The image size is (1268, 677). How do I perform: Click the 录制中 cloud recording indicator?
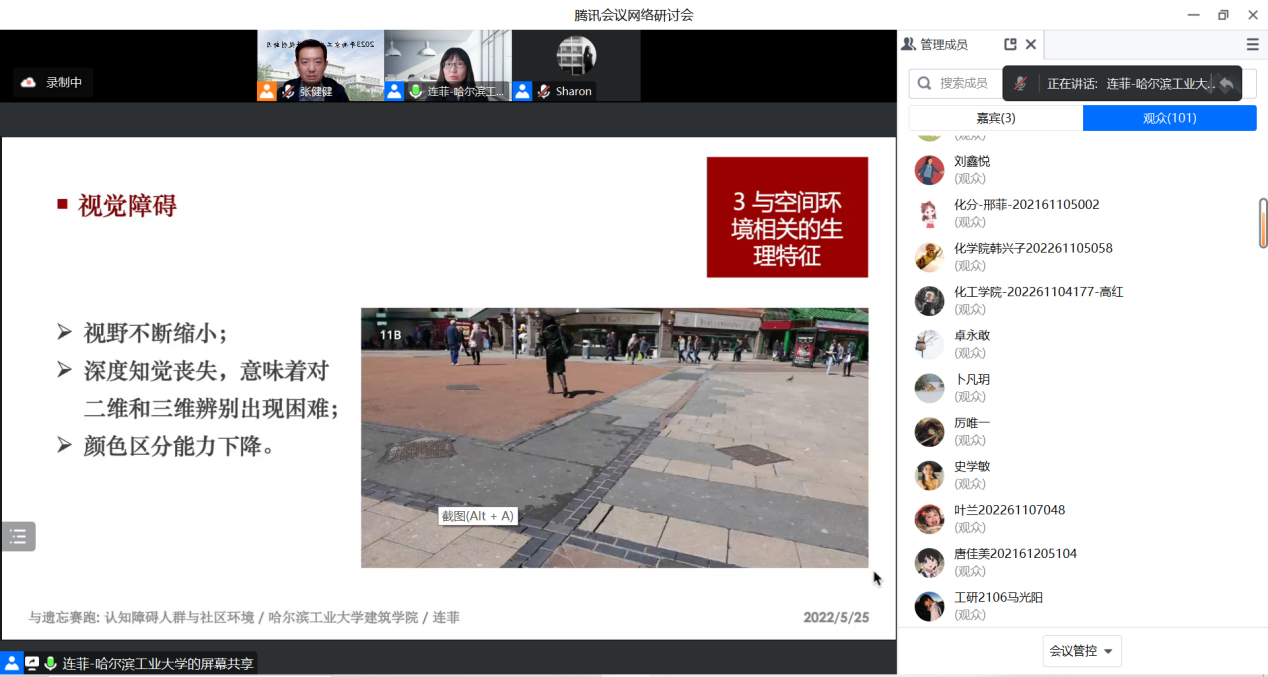point(53,83)
